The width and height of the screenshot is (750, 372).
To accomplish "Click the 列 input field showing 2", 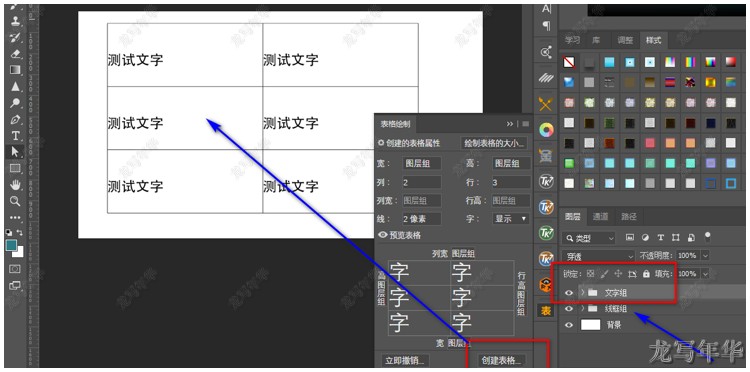I will (421, 182).
